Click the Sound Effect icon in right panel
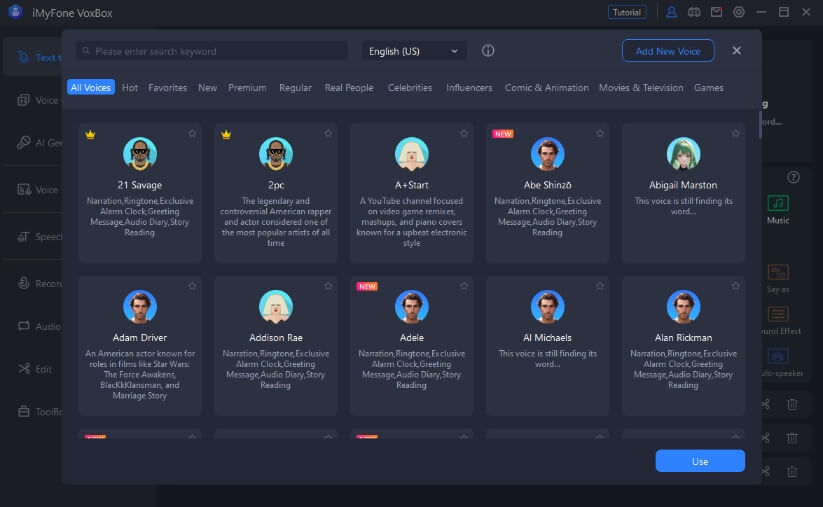The image size is (823, 507). [778, 314]
